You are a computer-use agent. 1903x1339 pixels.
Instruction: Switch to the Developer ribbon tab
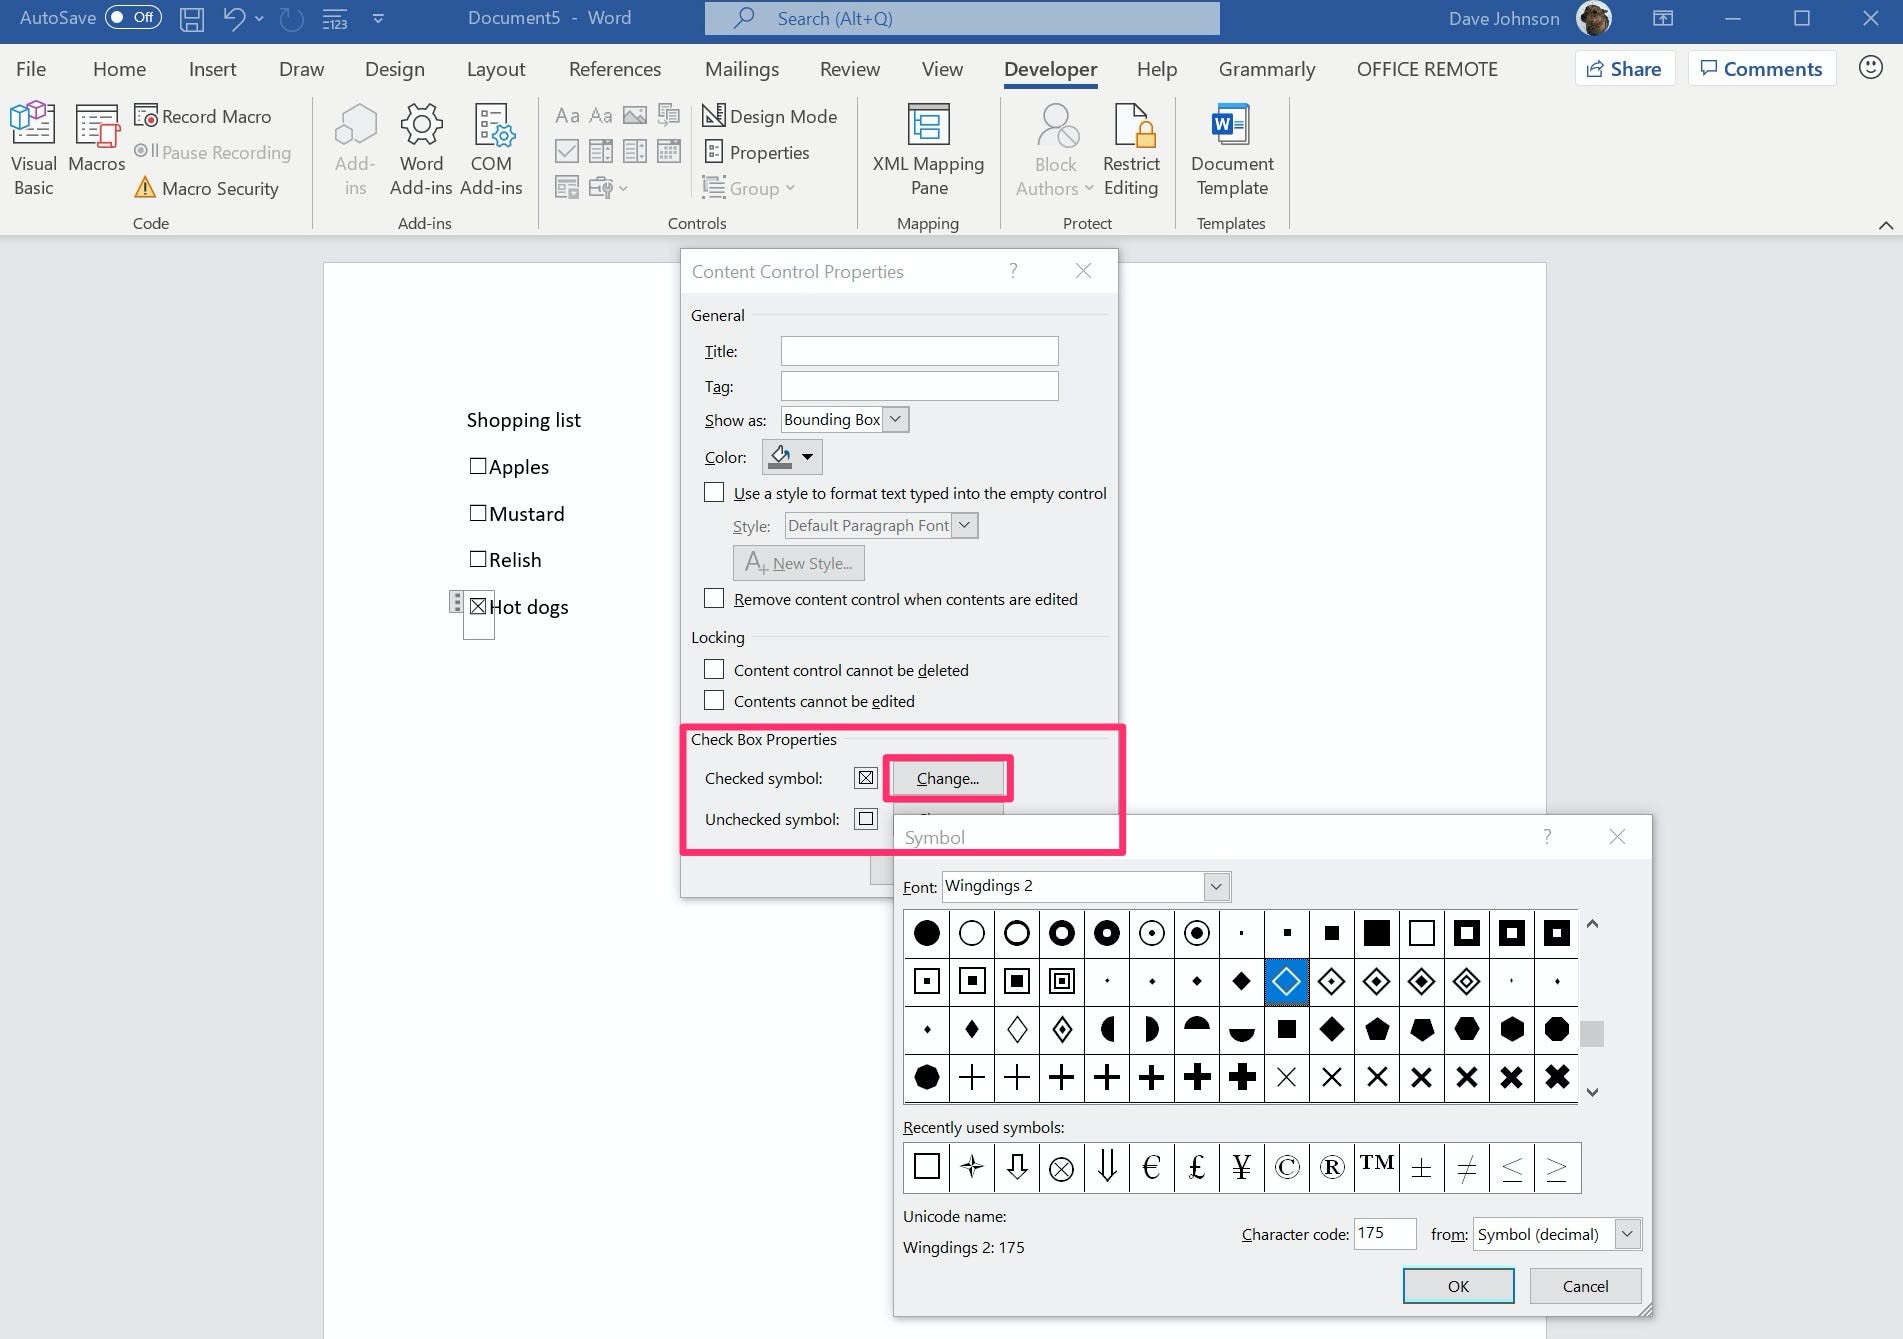pyautogui.click(x=1049, y=68)
